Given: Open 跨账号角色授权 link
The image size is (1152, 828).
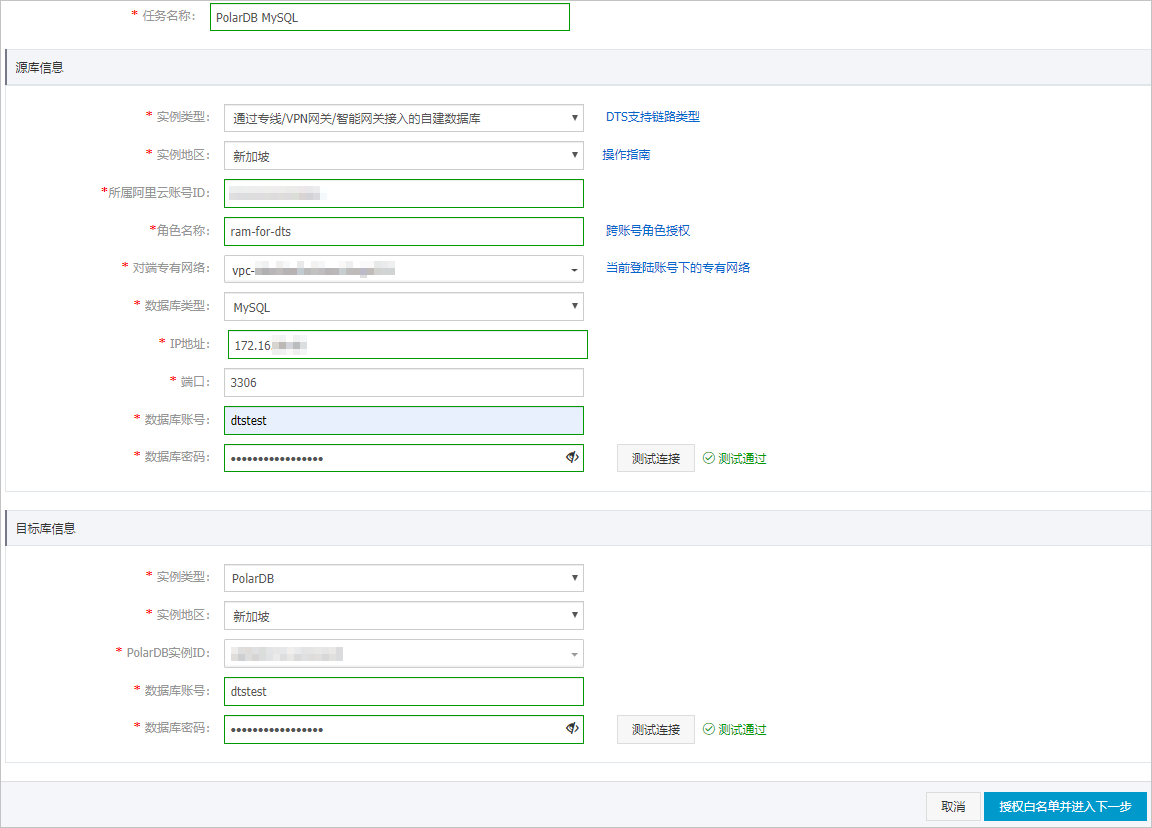Looking at the screenshot, I should (647, 231).
